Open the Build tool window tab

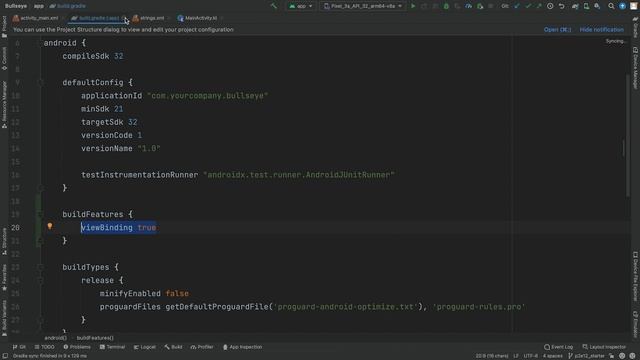173,347
